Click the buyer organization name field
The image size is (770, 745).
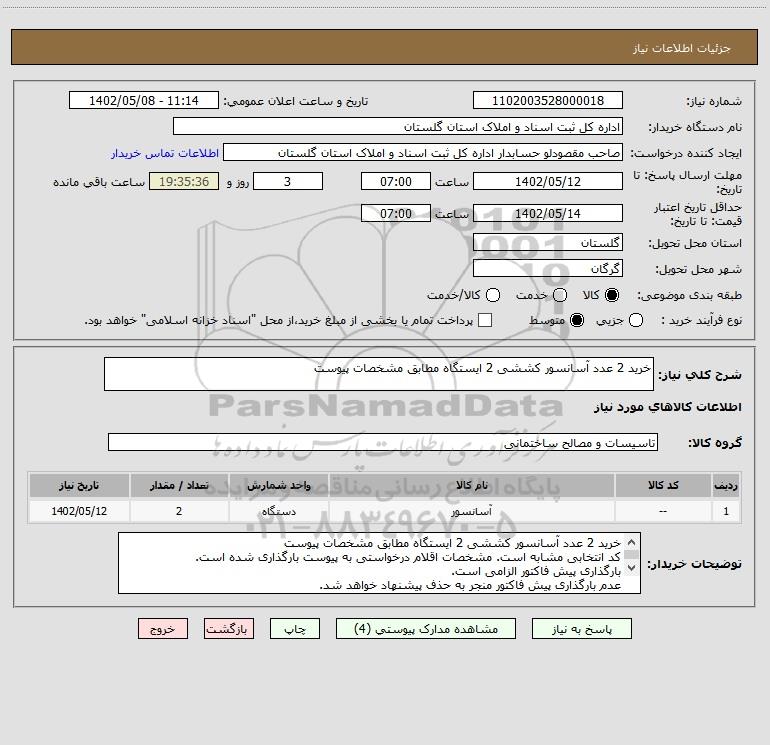tap(398, 127)
